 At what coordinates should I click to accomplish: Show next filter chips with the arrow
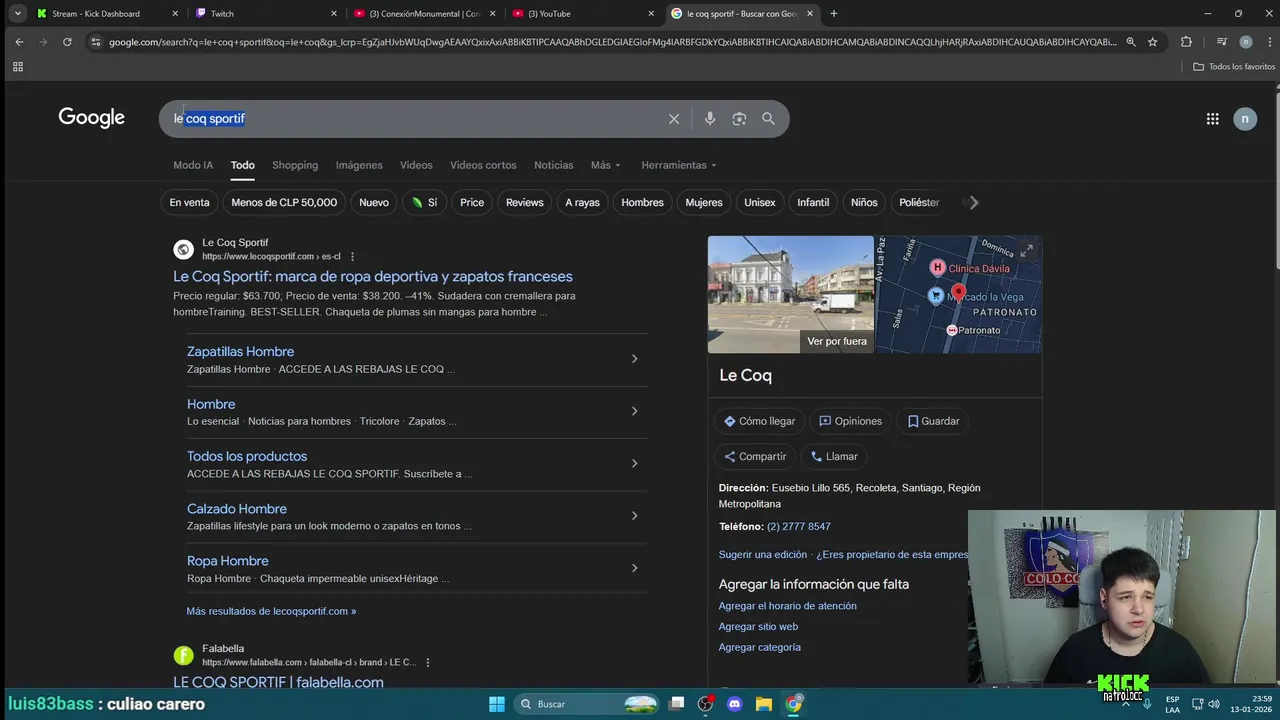click(974, 203)
